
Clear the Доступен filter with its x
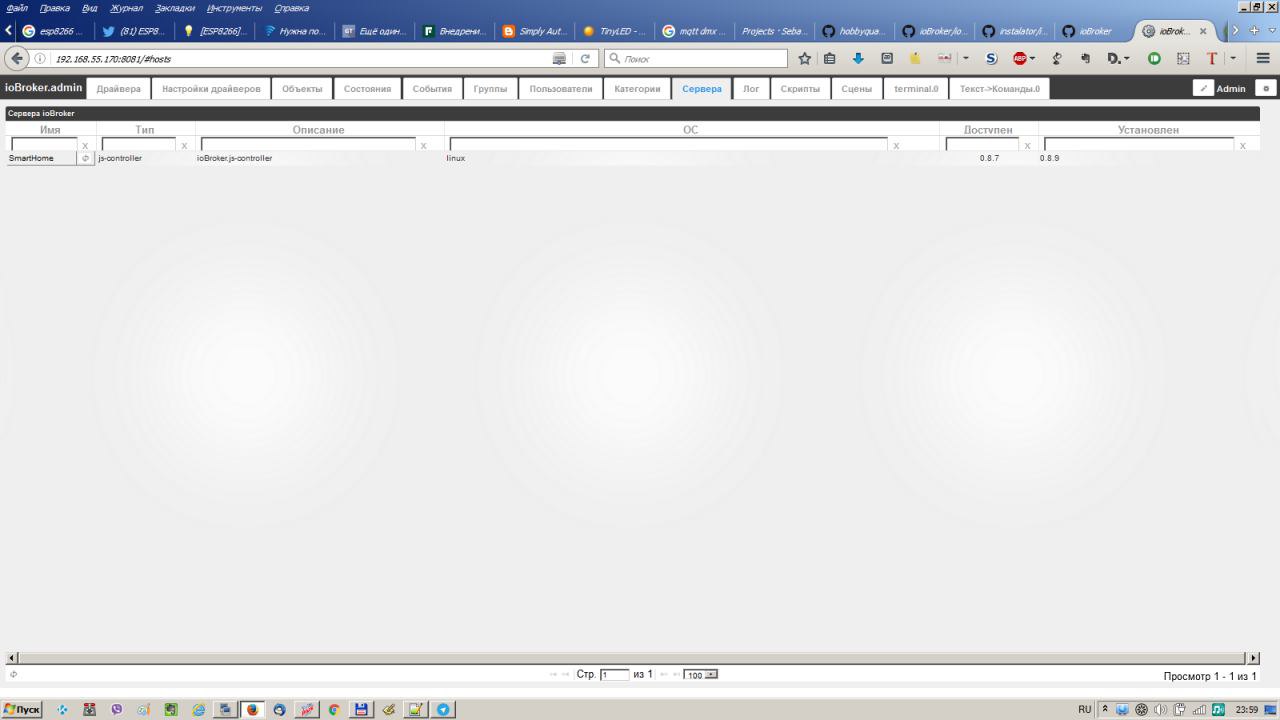point(1027,146)
